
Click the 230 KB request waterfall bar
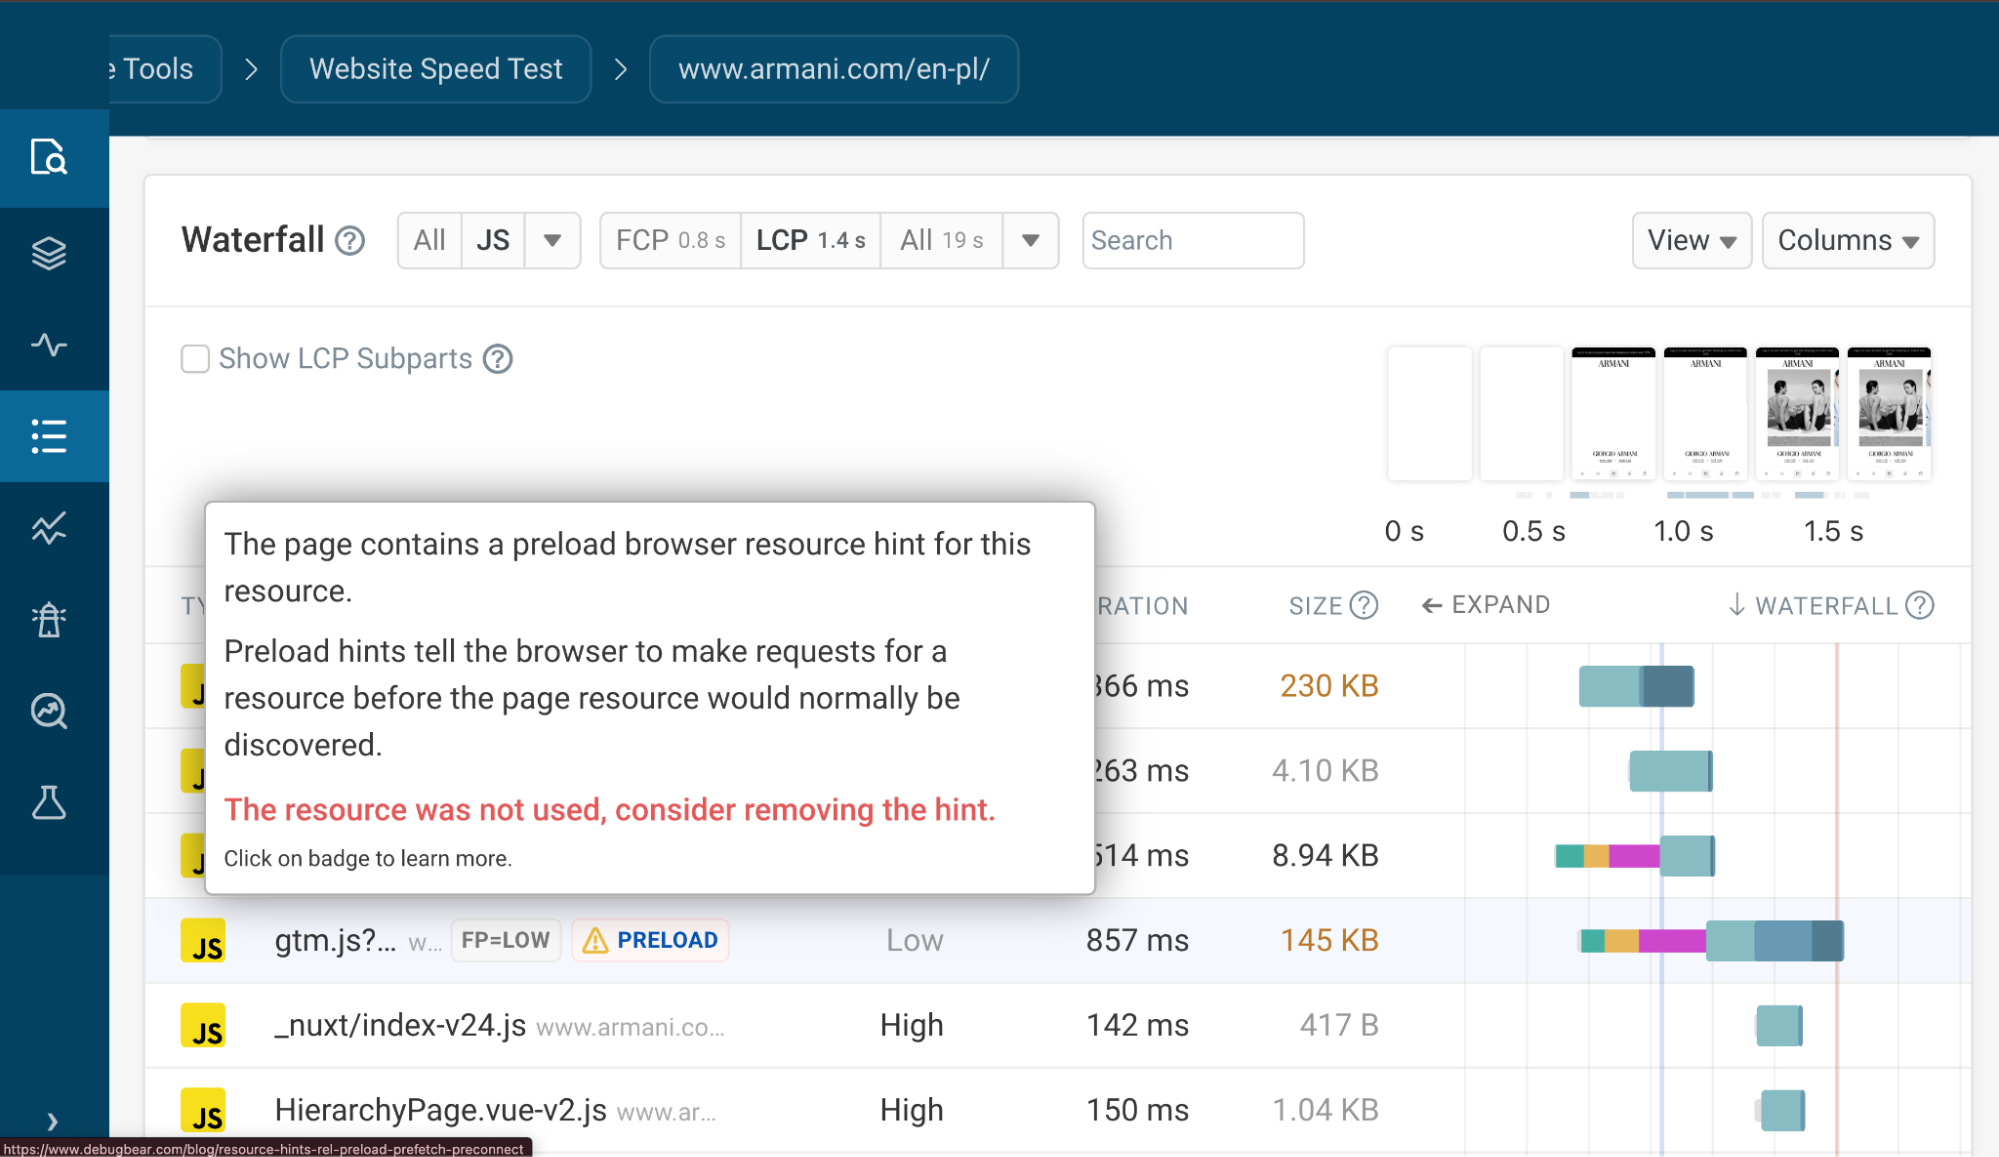coord(1636,686)
